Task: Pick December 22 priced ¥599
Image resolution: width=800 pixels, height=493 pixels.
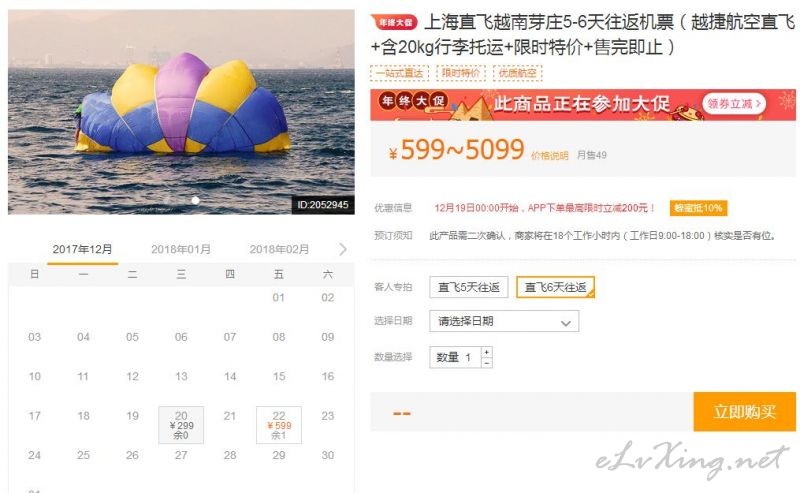Action: 279,425
